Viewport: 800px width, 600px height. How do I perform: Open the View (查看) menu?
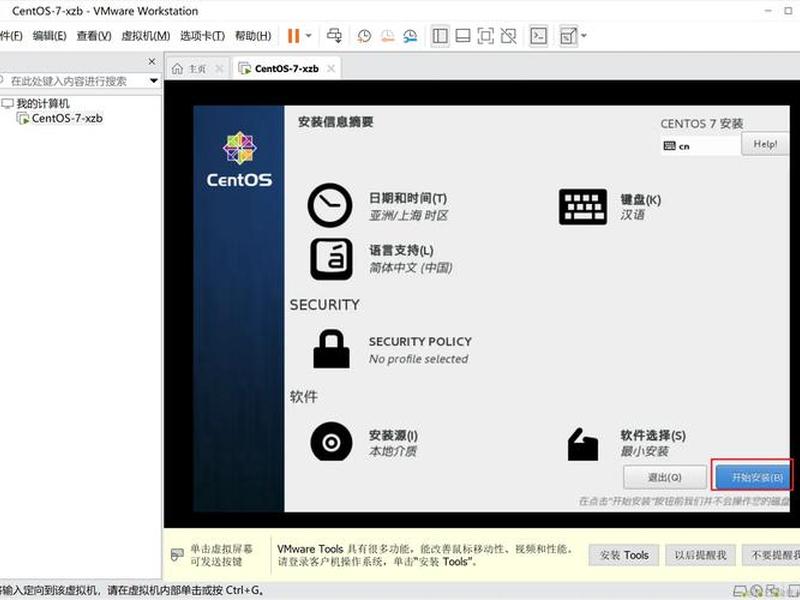coord(94,36)
